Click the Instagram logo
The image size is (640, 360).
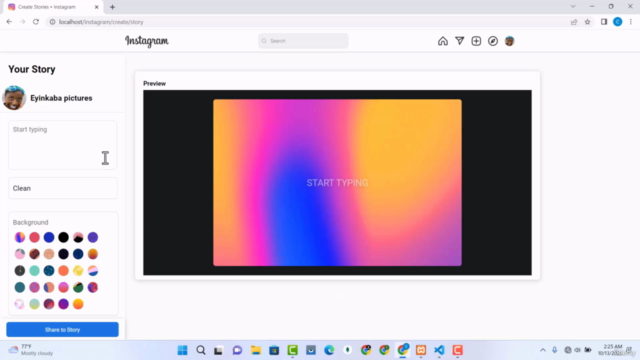[x=147, y=41]
